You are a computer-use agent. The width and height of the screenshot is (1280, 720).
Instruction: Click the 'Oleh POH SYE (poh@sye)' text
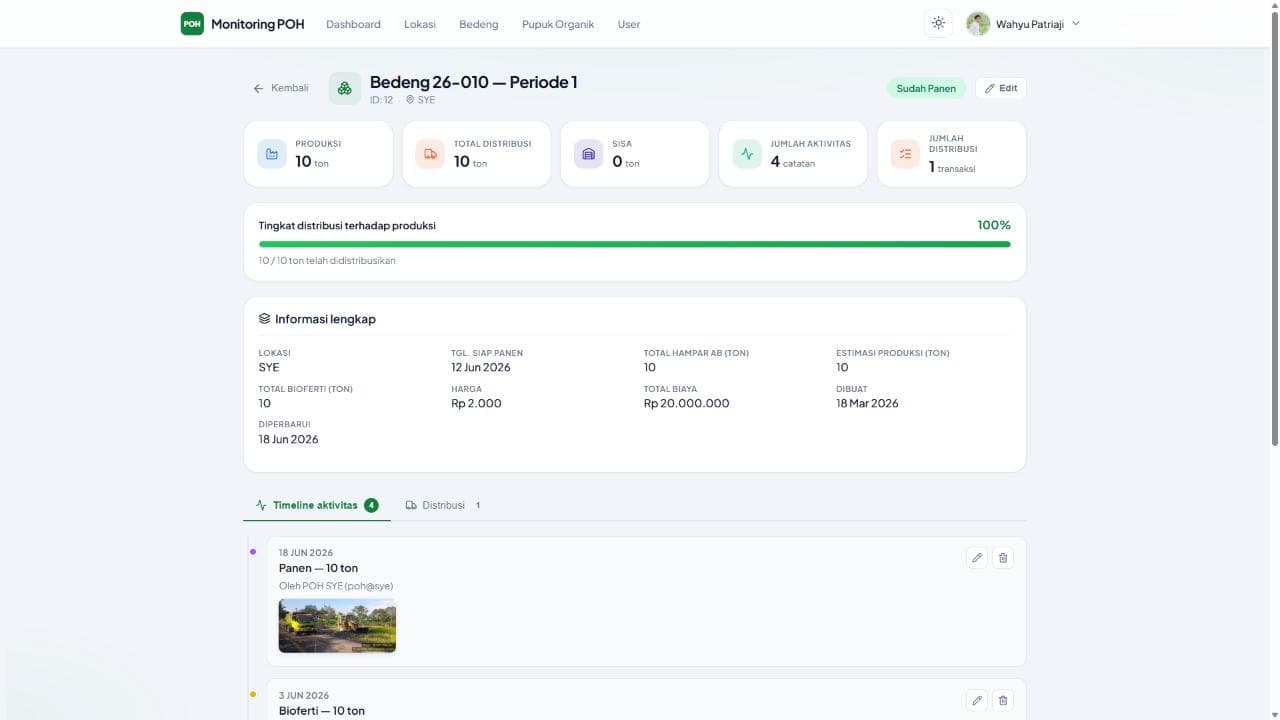point(336,586)
